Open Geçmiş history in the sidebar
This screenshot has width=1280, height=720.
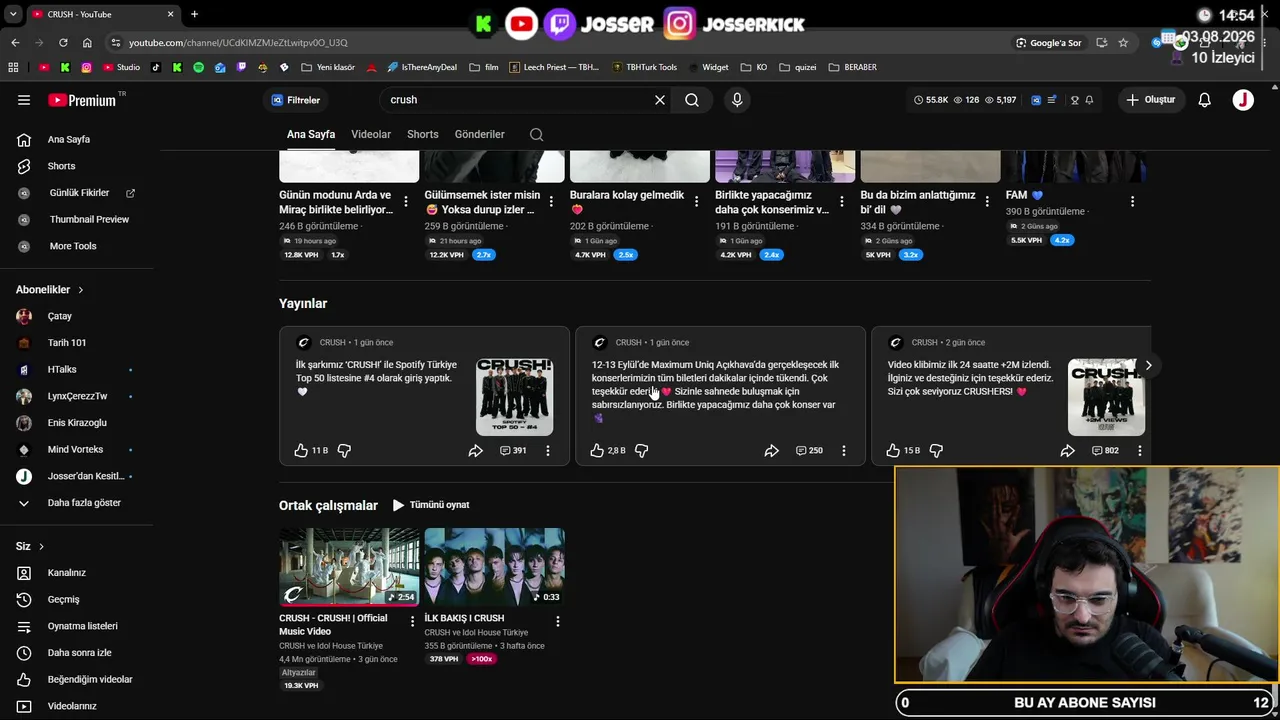[78, 600]
